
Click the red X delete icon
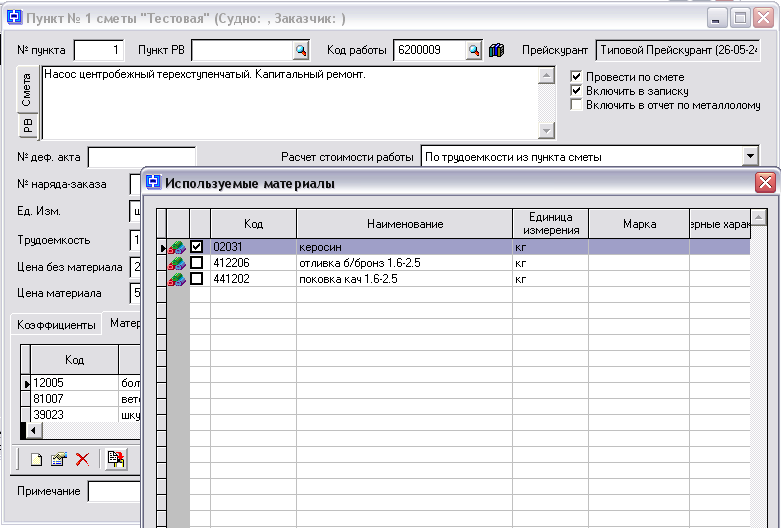[82, 459]
